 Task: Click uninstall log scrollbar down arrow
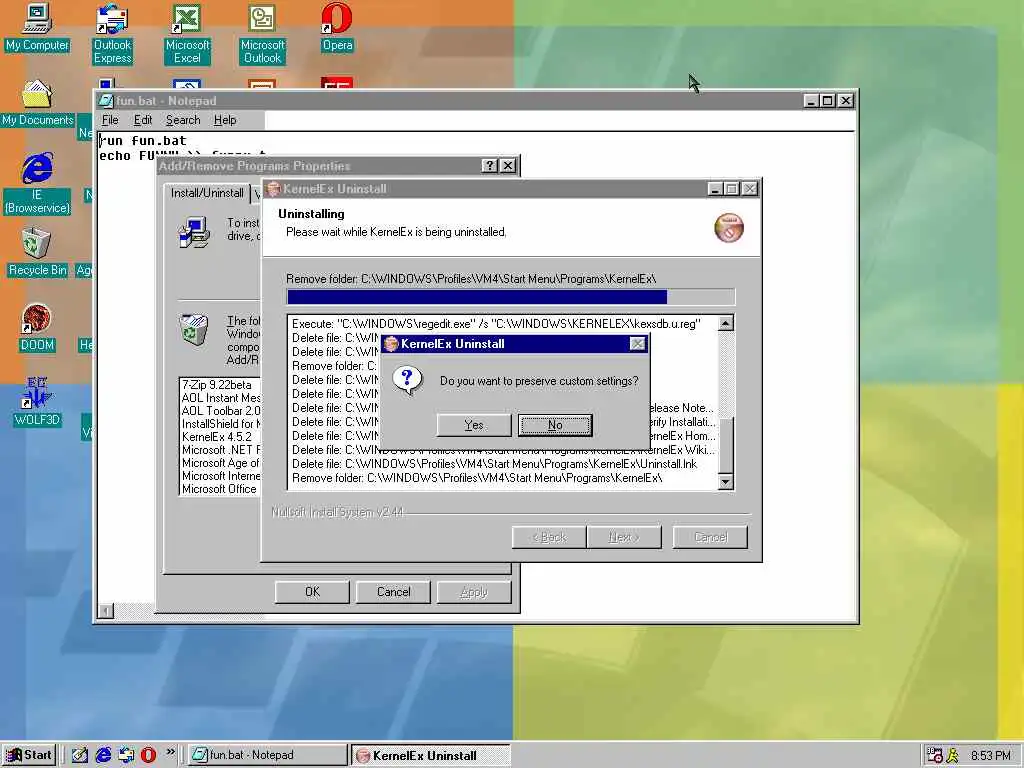(x=726, y=482)
